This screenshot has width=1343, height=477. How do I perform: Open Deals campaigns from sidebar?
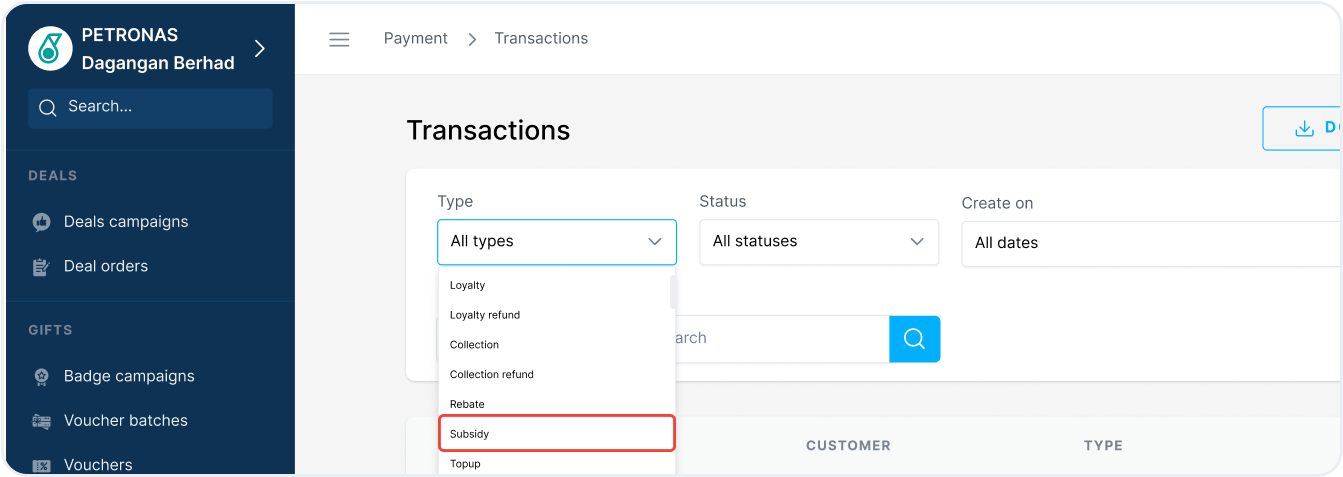point(125,222)
